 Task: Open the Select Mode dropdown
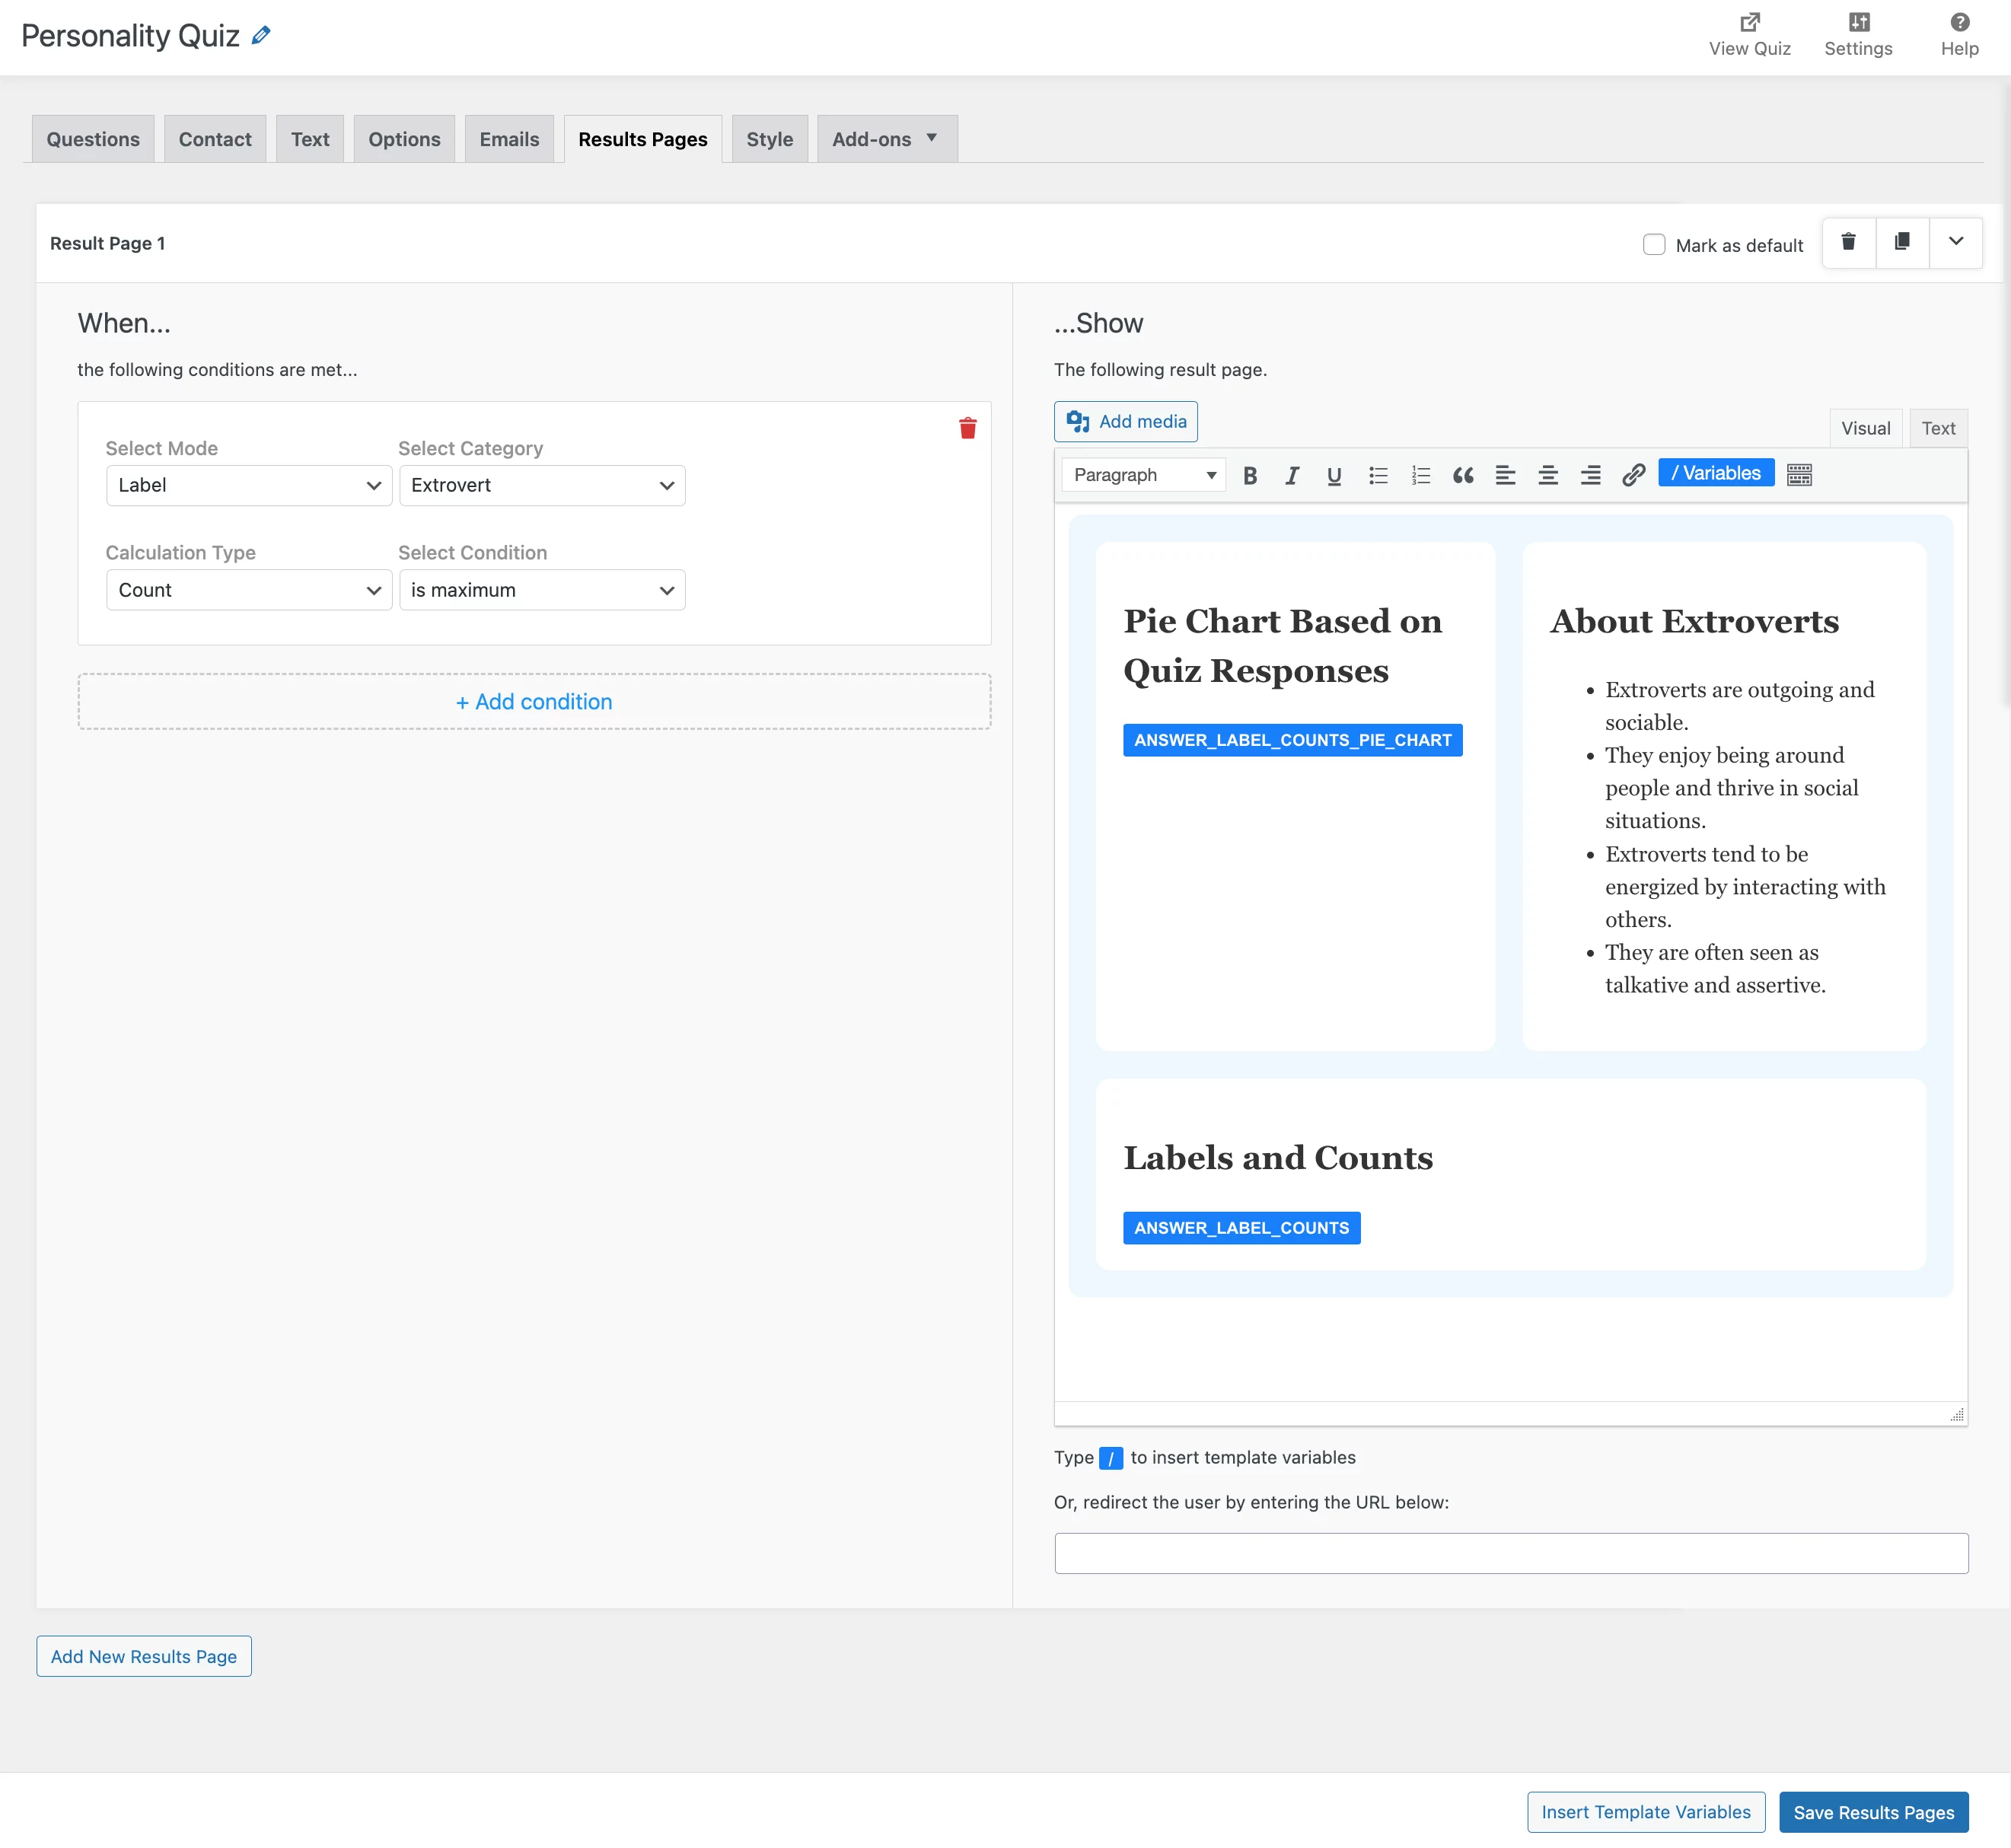pyautogui.click(x=248, y=486)
